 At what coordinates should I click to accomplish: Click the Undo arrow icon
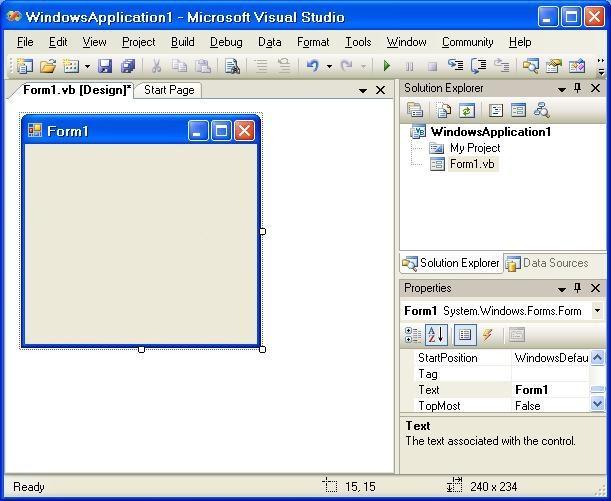click(x=313, y=66)
